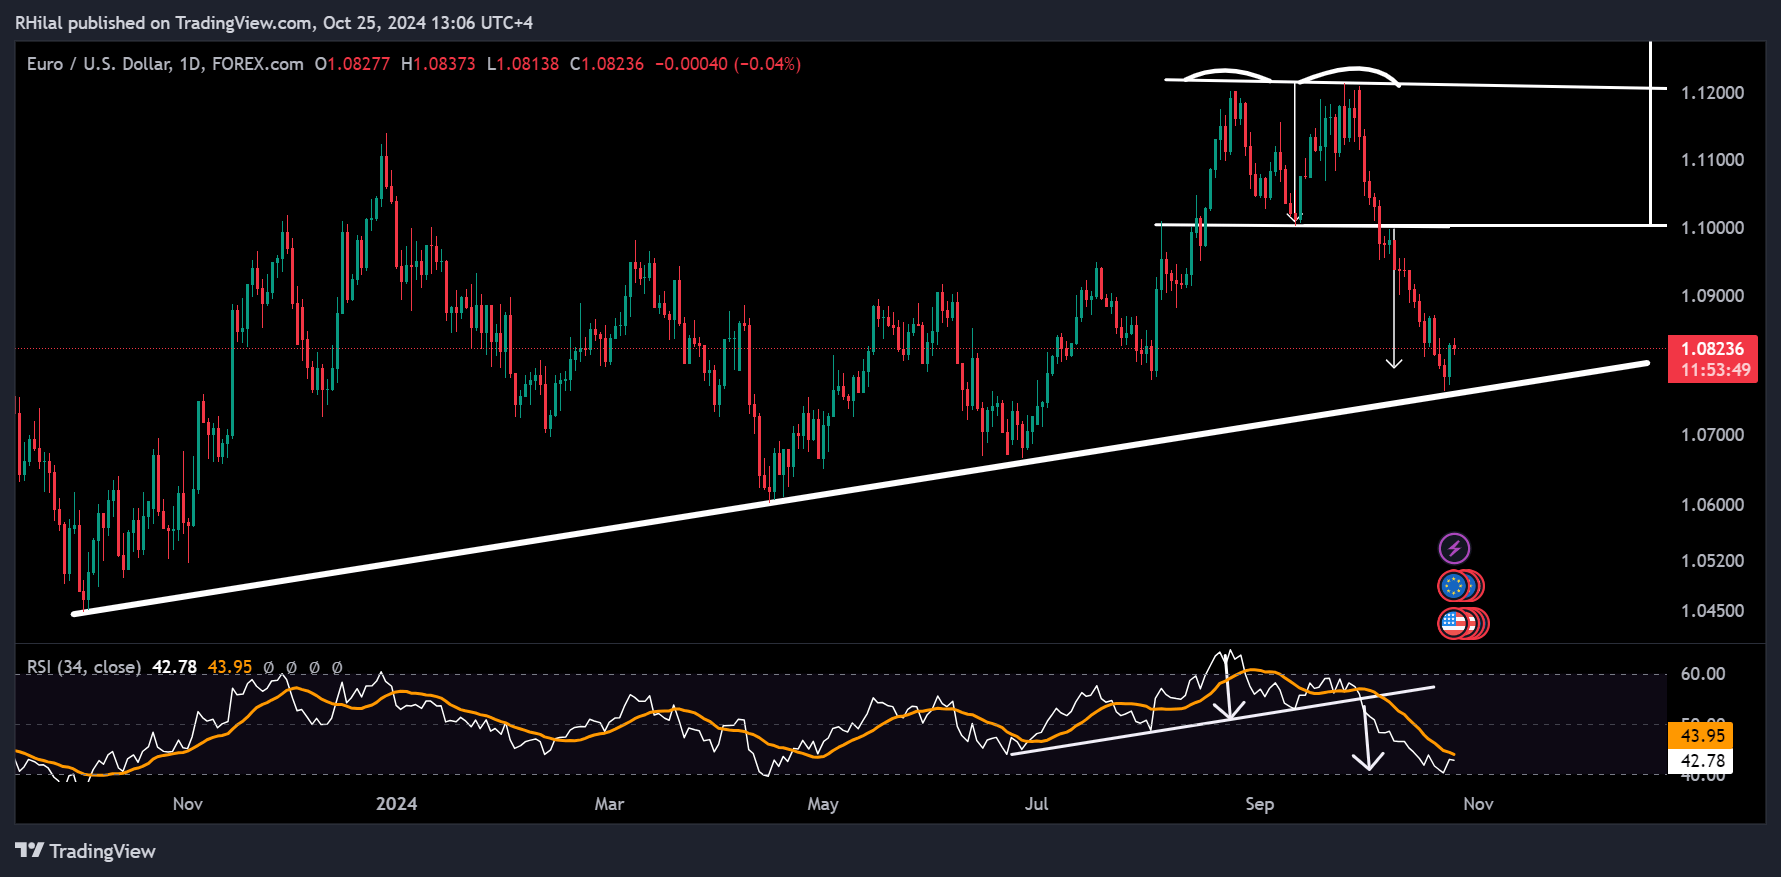Click the United States flag event icon

tap(1454, 624)
